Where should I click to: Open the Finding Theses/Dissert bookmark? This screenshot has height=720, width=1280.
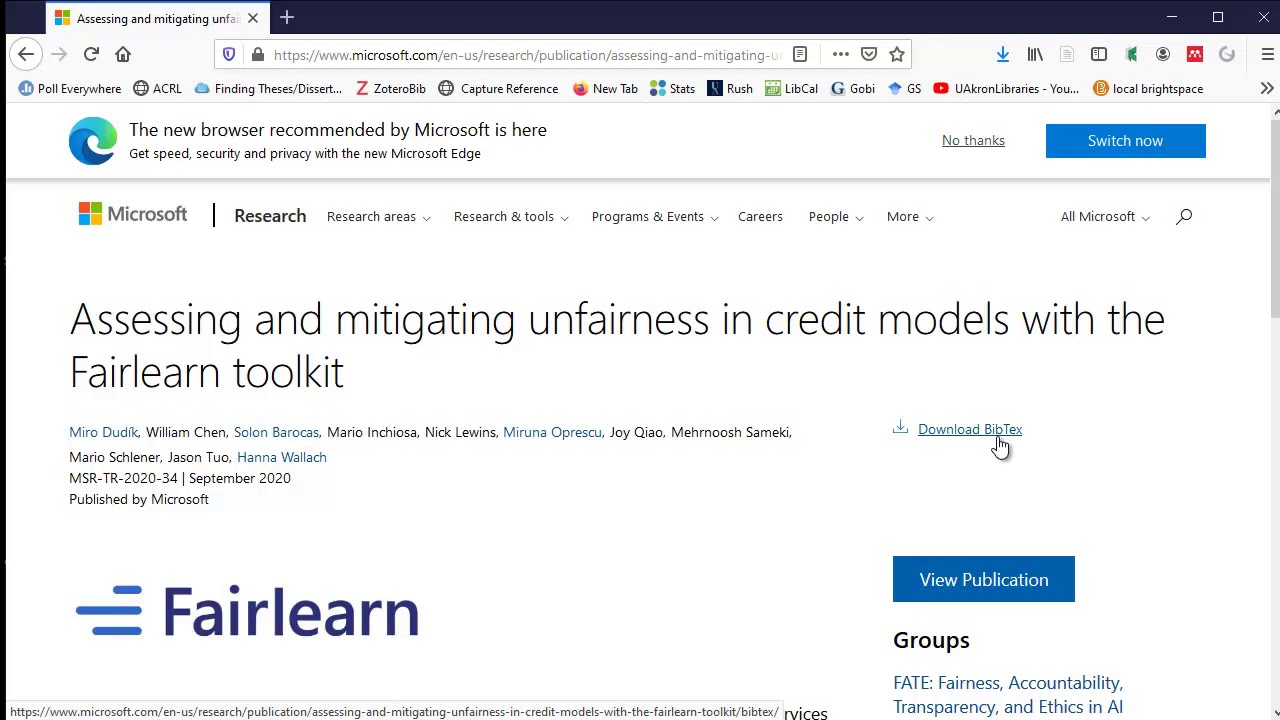pyautogui.click(x=268, y=88)
